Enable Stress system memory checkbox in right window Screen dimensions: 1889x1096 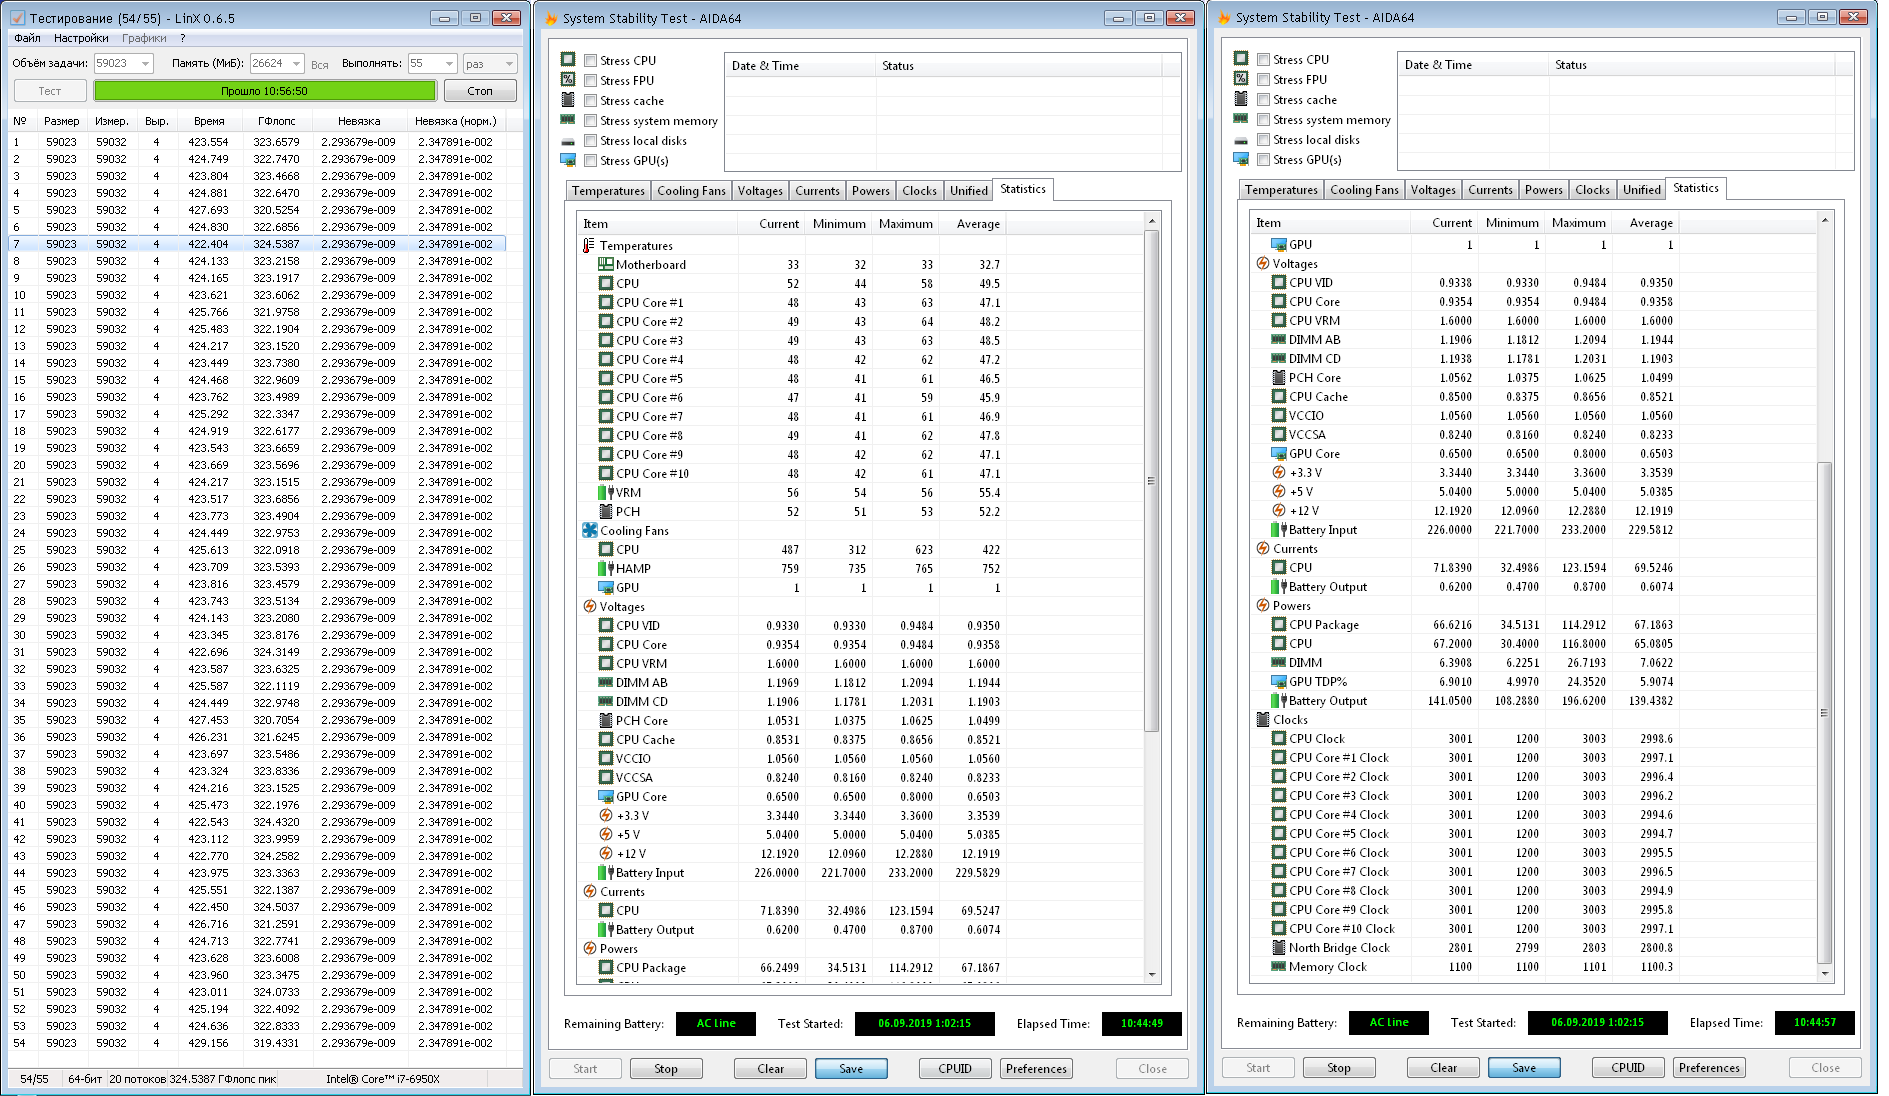[x=1264, y=120]
